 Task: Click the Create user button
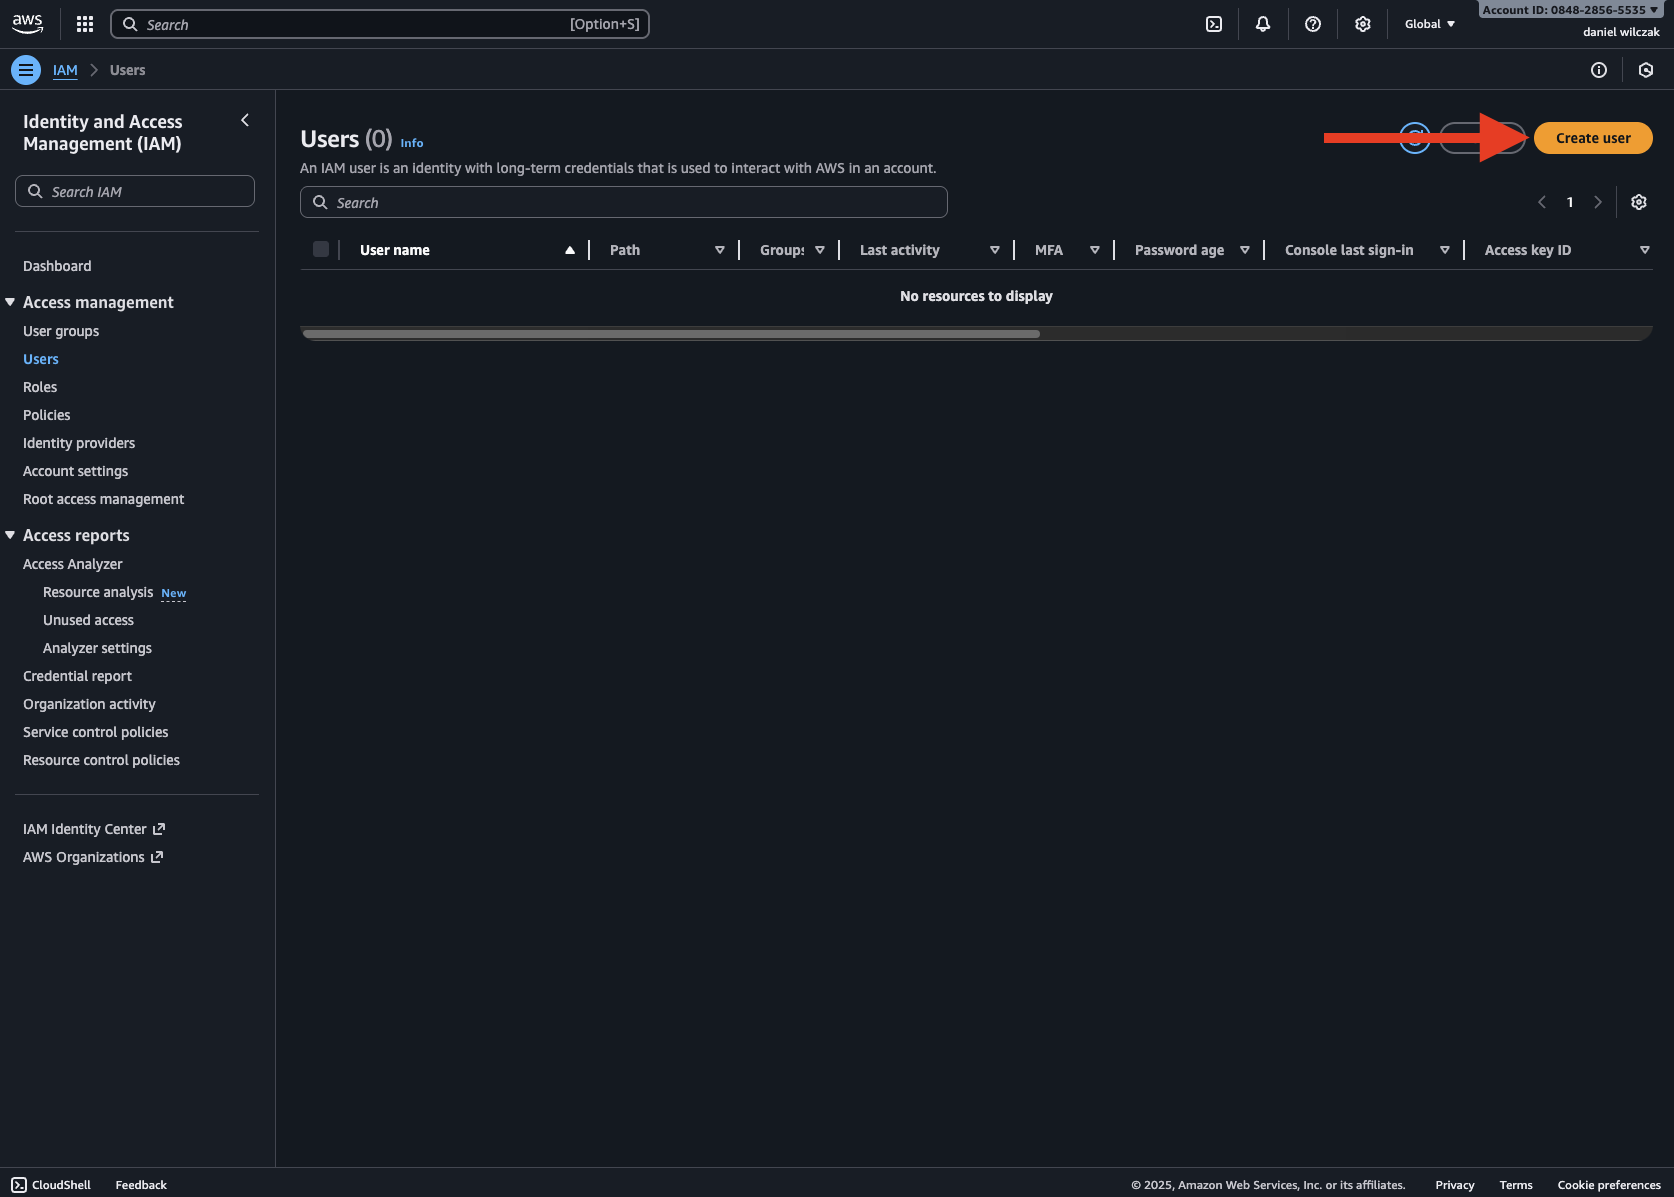[1592, 138]
